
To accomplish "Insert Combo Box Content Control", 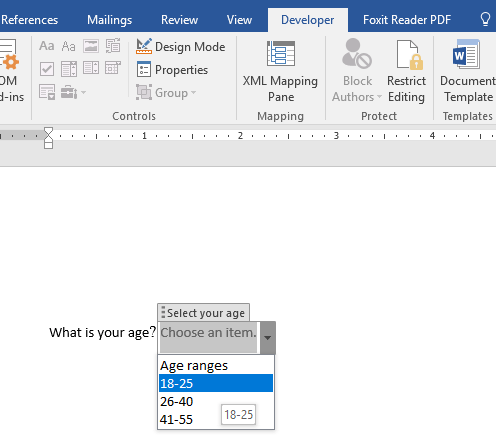I will pyautogui.click(x=69, y=69).
